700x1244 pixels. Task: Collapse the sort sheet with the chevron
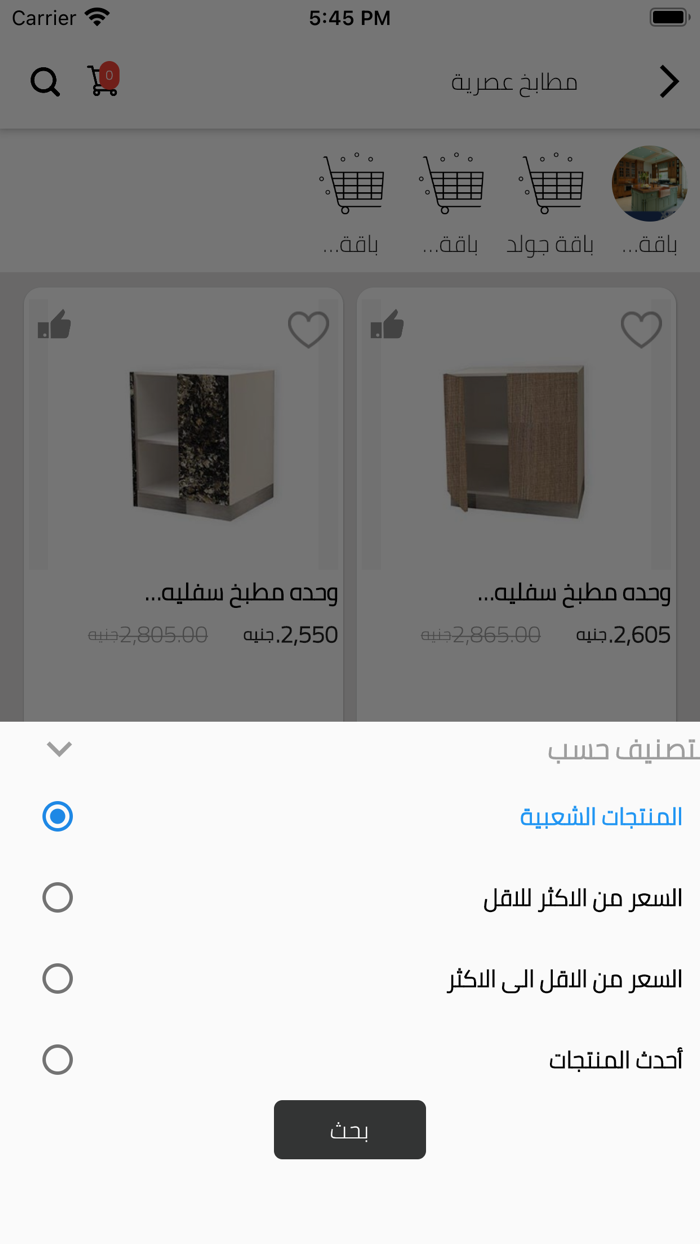[x=58, y=747]
